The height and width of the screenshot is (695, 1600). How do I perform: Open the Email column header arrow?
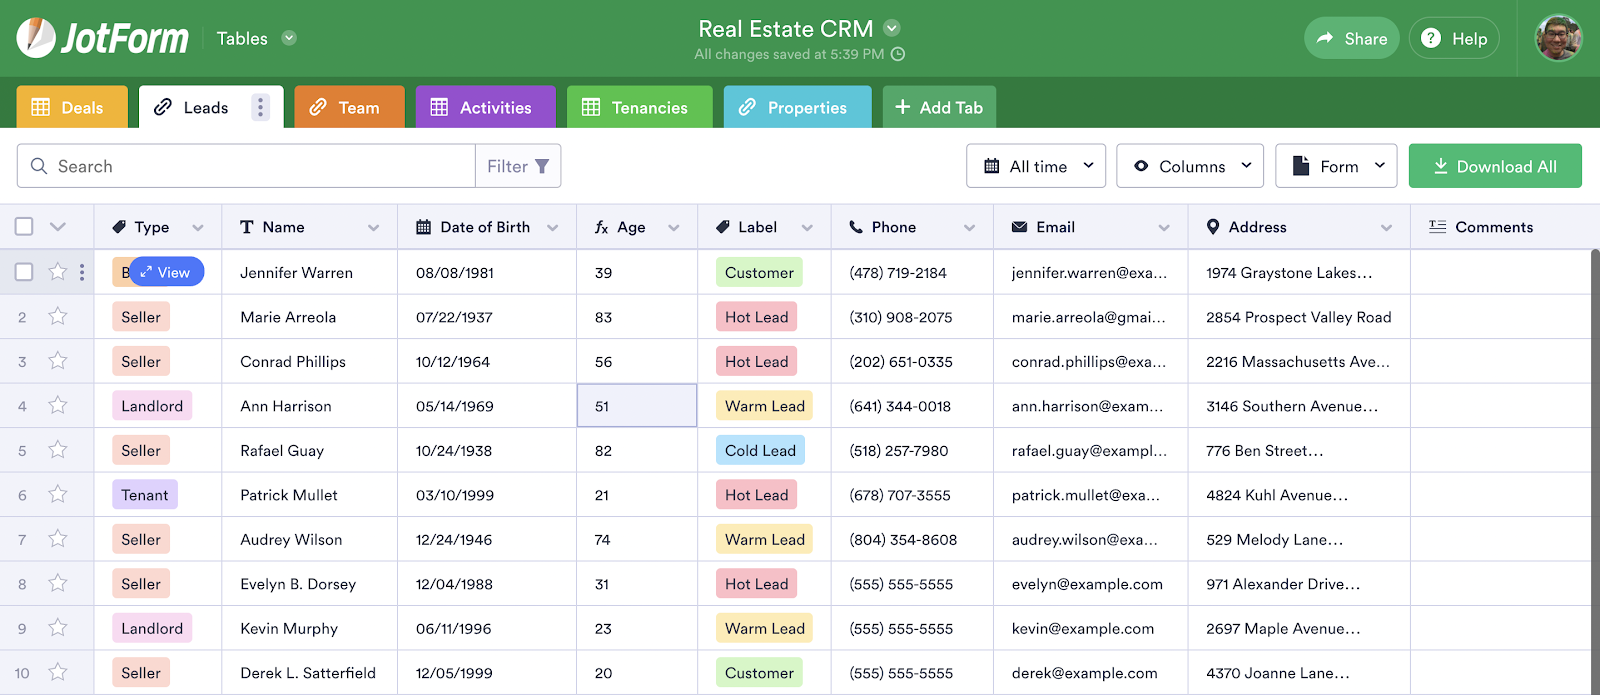(x=1164, y=228)
